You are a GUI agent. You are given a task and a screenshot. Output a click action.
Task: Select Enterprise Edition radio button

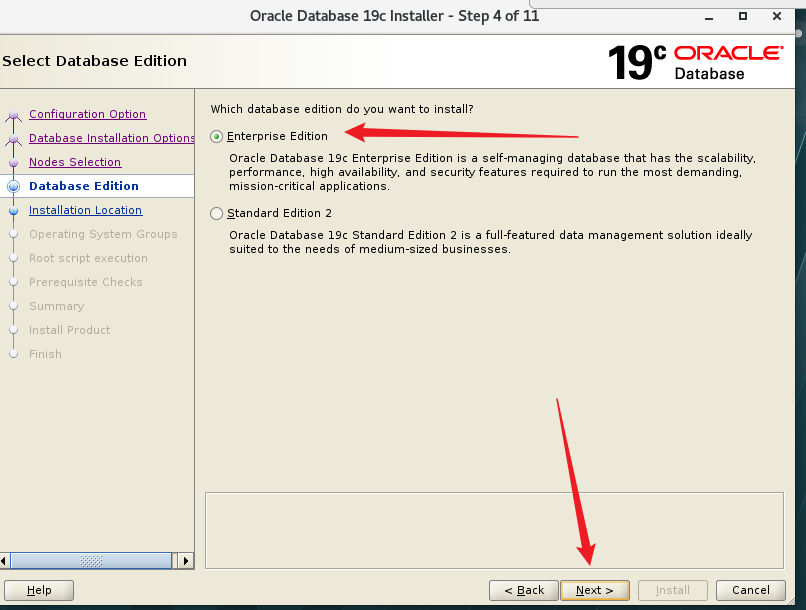(216, 136)
